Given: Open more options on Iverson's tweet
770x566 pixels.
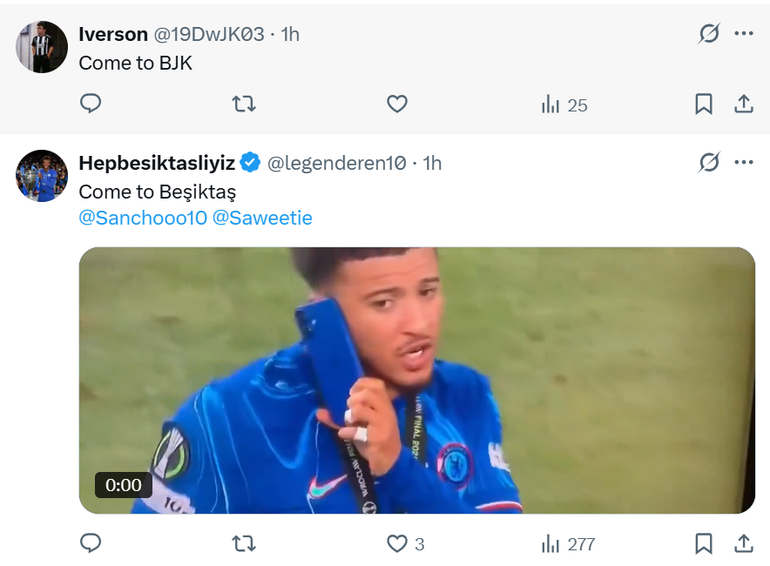Looking at the screenshot, I should coord(743,34).
